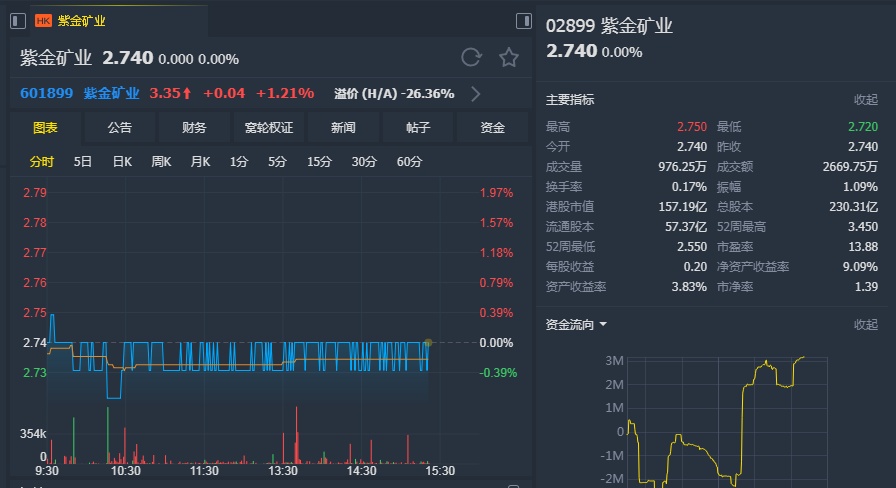Image resolution: width=896 pixels, height=488 pixels.
Task: Click the 溢价 (H/A) -26.36% text
Action: [x=394, y=93]
